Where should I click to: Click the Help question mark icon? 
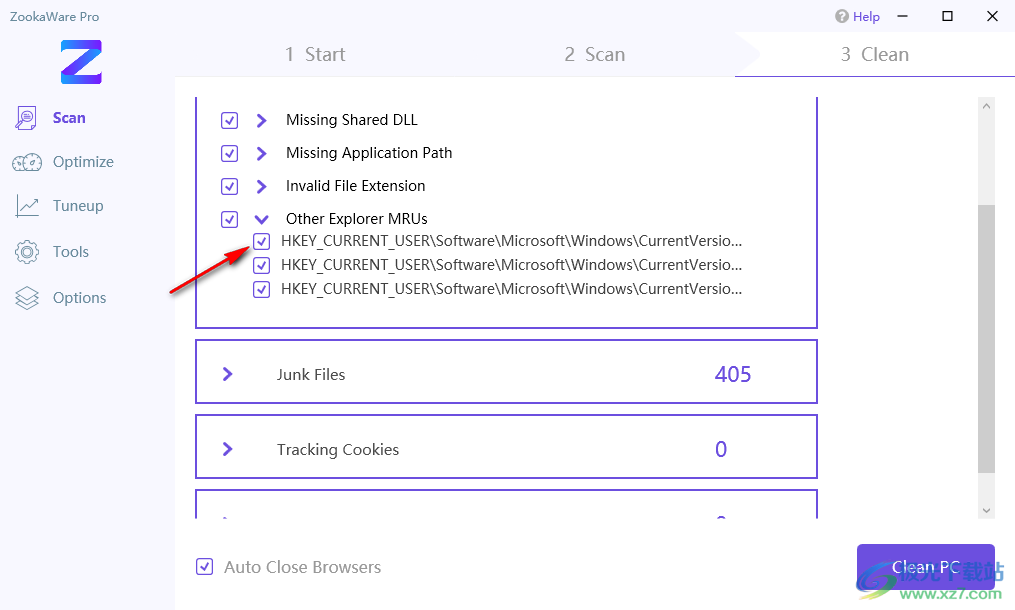842,17
